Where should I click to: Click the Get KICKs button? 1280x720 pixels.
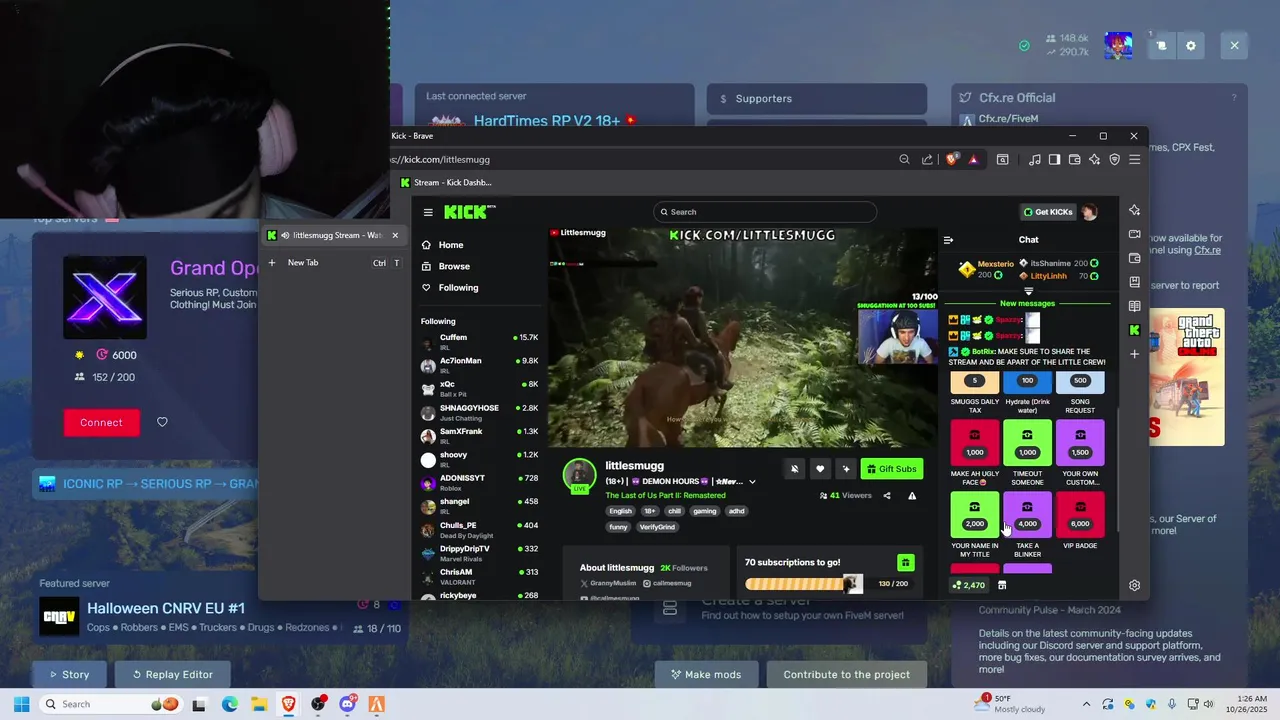click(x=1046, y=212)
